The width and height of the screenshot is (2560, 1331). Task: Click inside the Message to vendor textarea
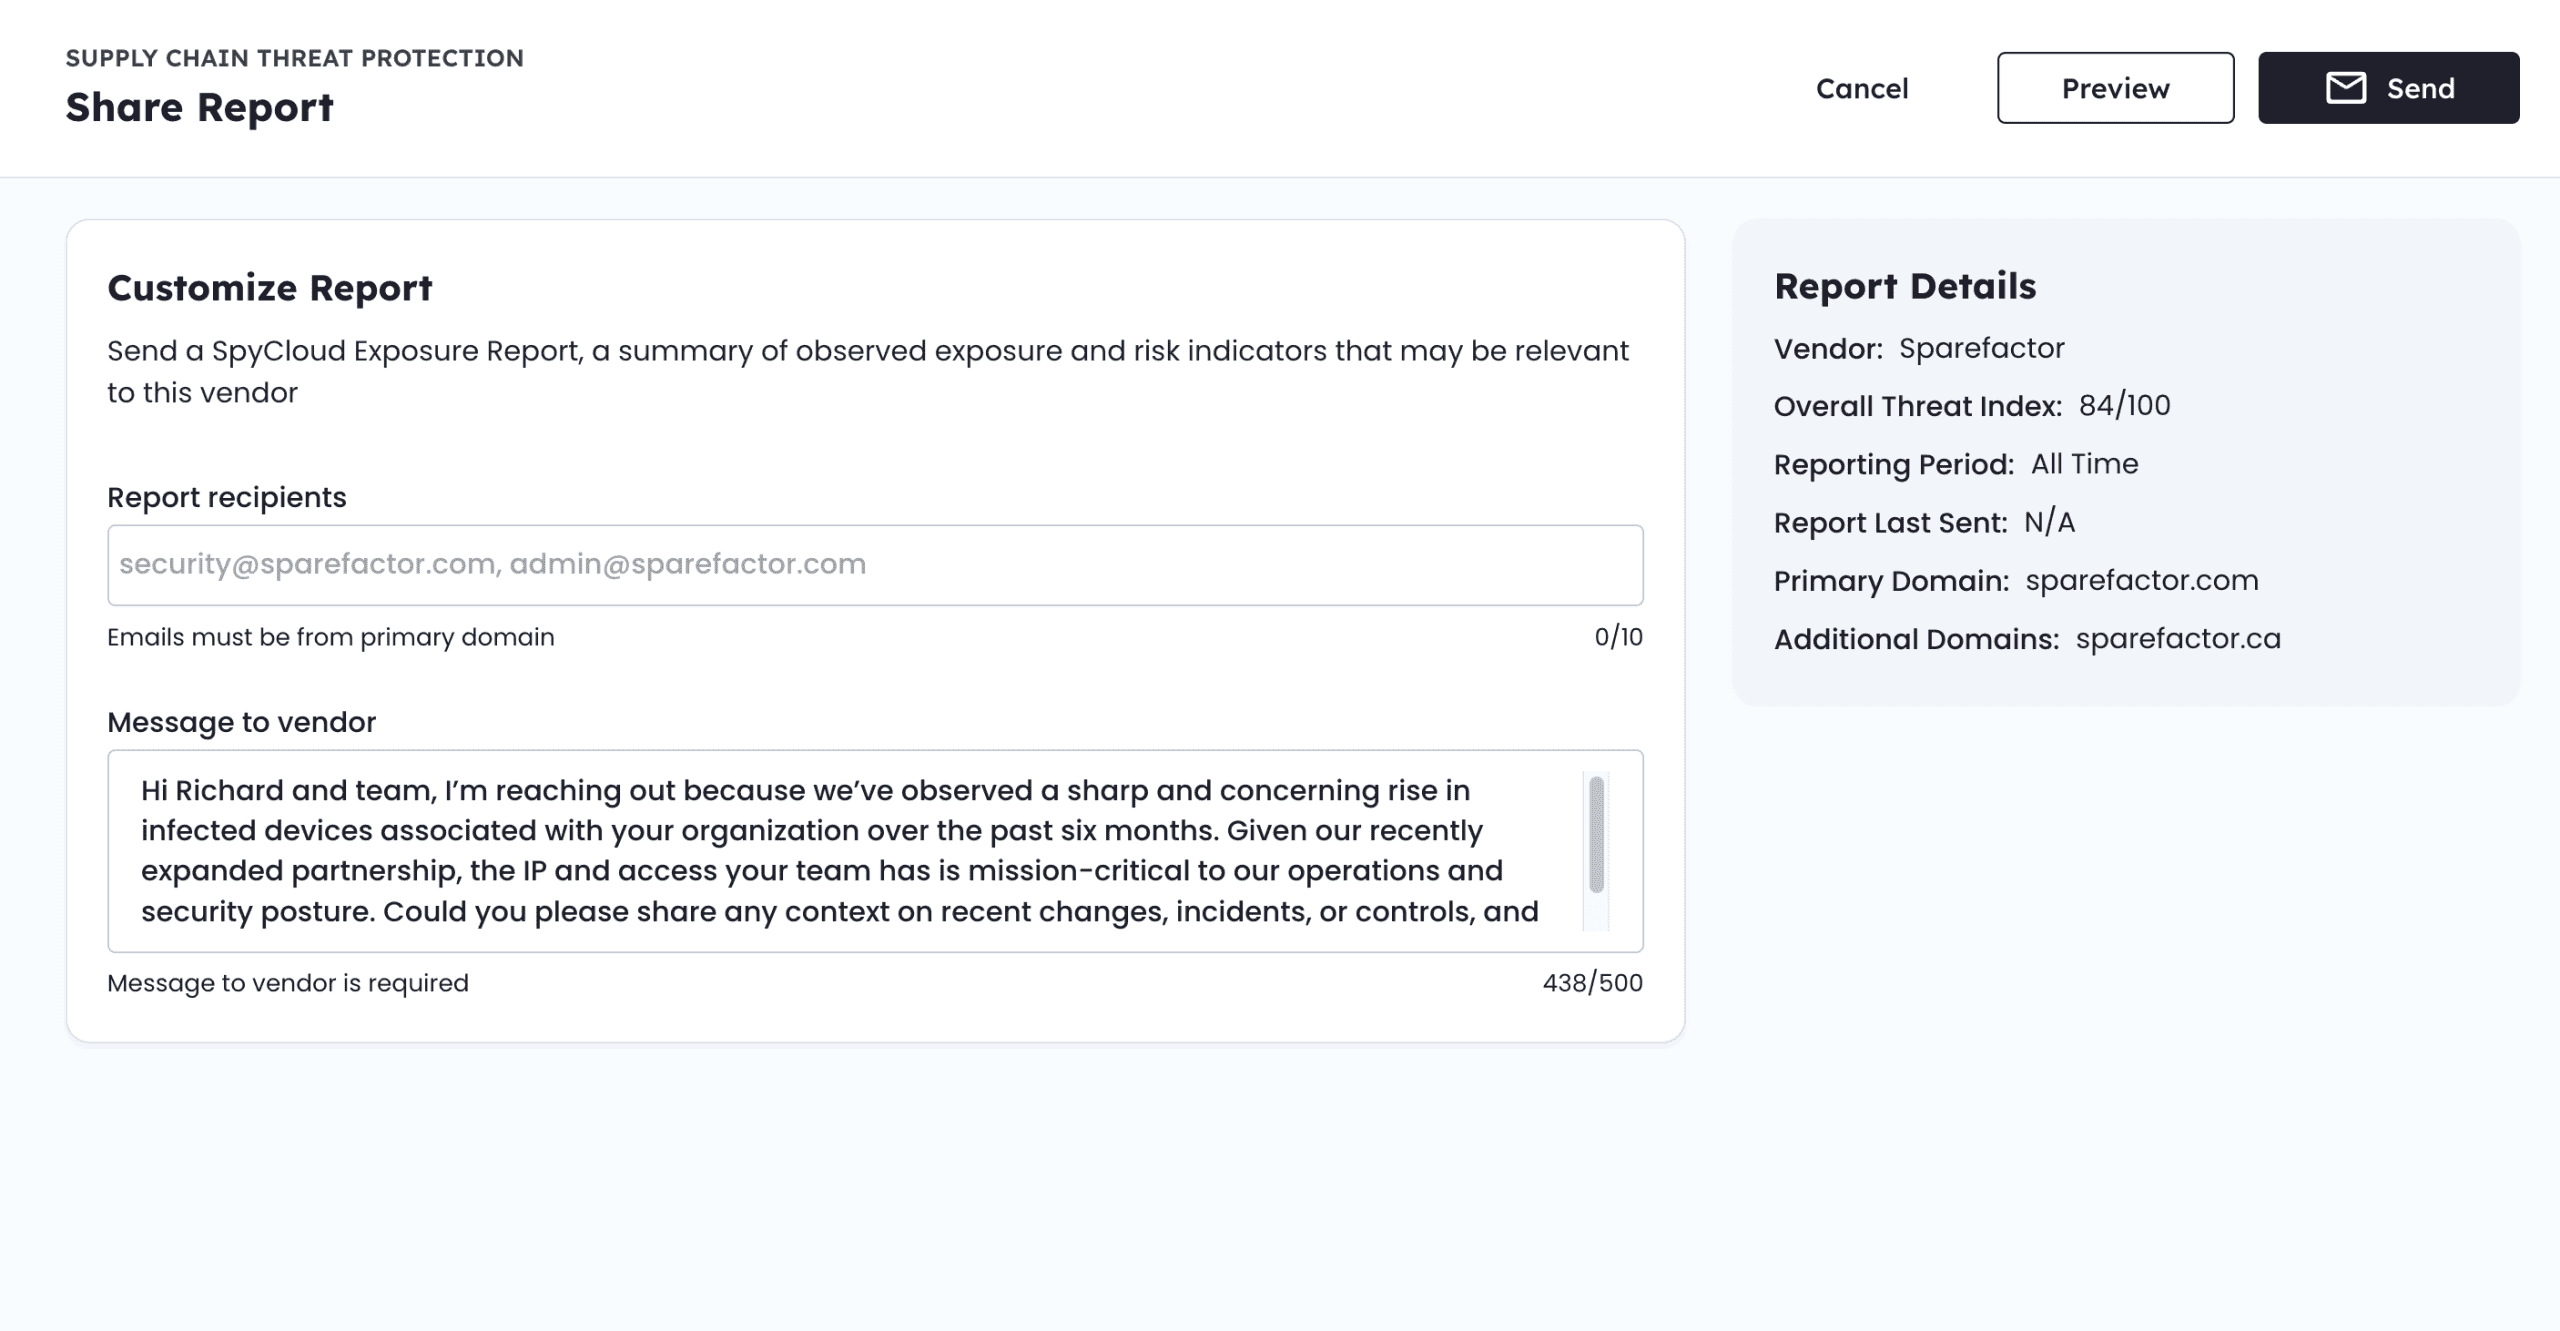[x=840, y=850]
